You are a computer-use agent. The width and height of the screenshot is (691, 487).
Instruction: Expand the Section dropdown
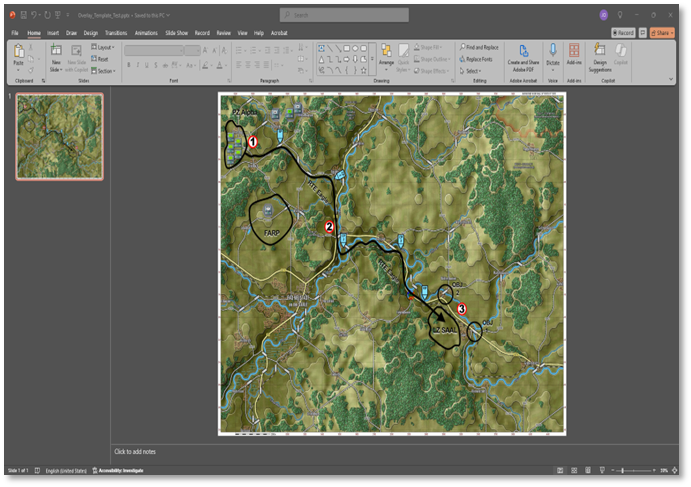104,71
